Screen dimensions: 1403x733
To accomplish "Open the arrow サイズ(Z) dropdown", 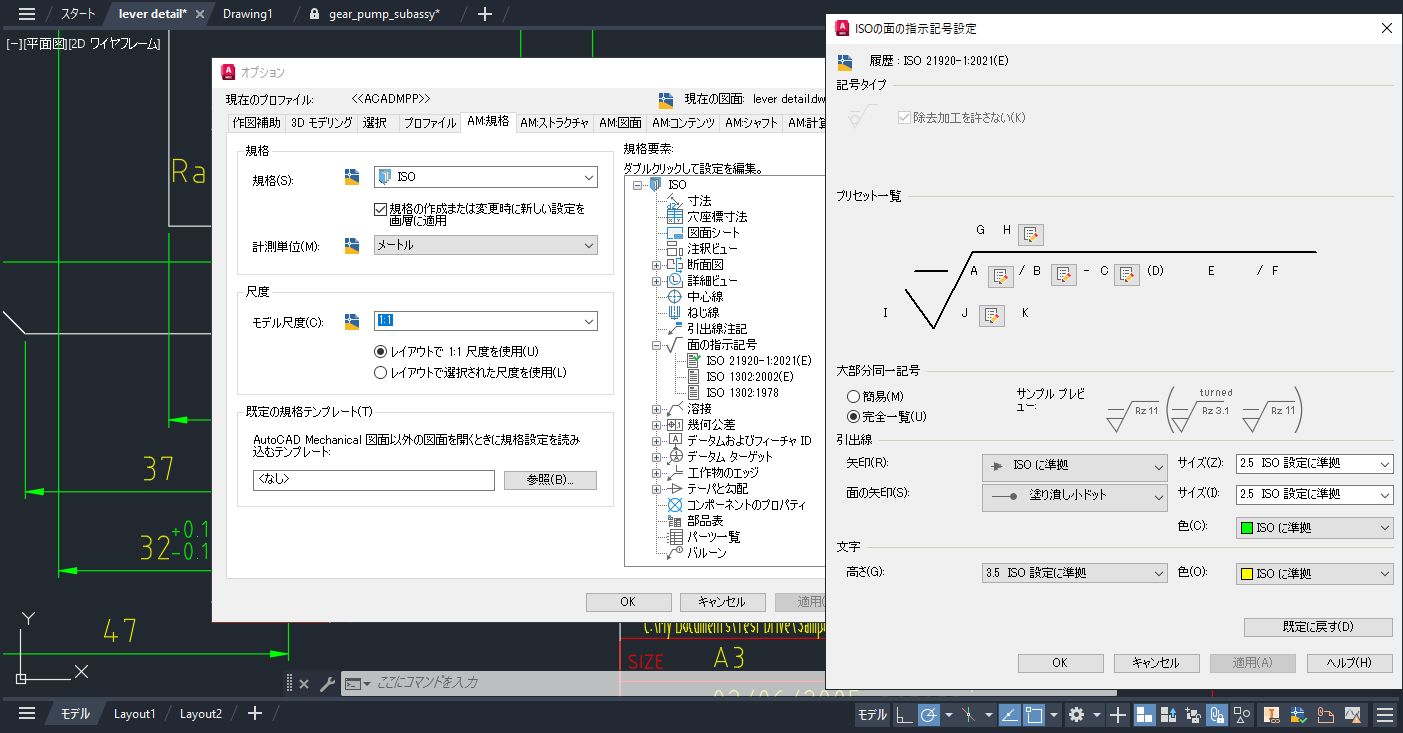I will [x=1314, y=464].
